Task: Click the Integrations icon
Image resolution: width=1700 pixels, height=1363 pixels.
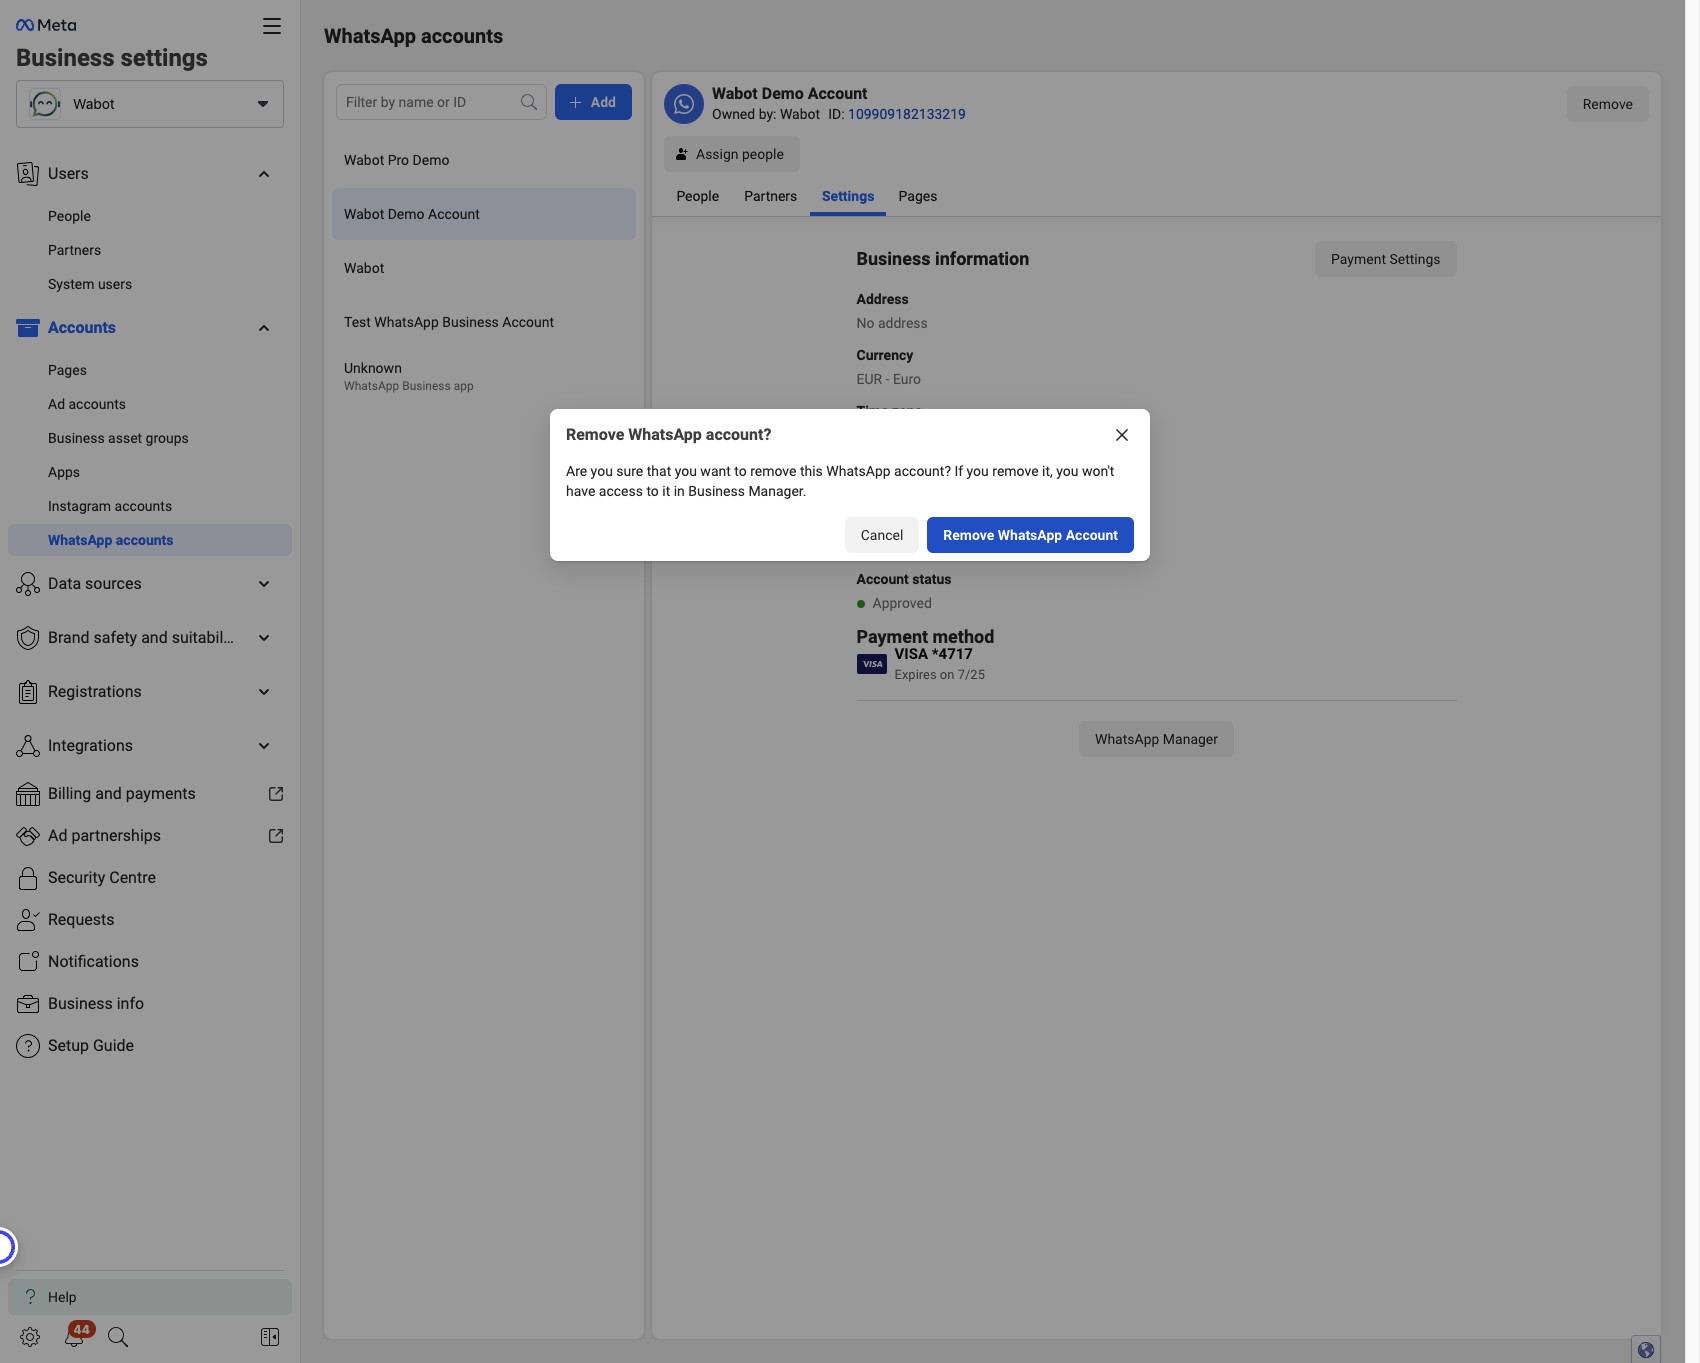Action: point(28,746)
